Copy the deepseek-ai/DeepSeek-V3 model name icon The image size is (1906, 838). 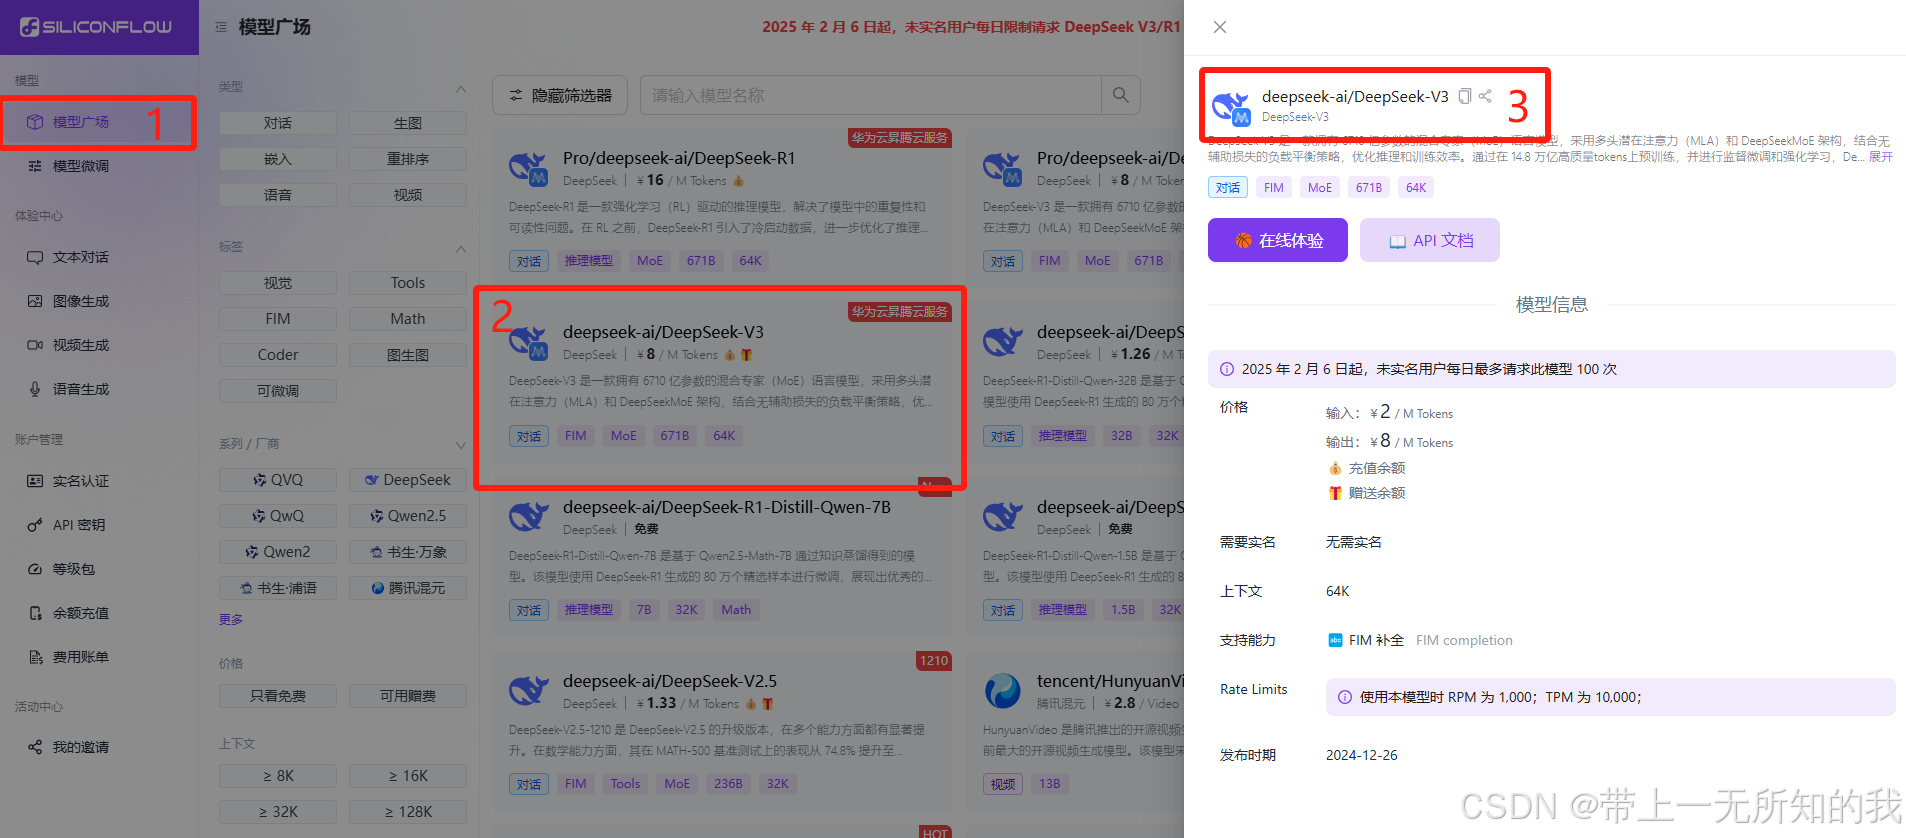click(1464, 96)
